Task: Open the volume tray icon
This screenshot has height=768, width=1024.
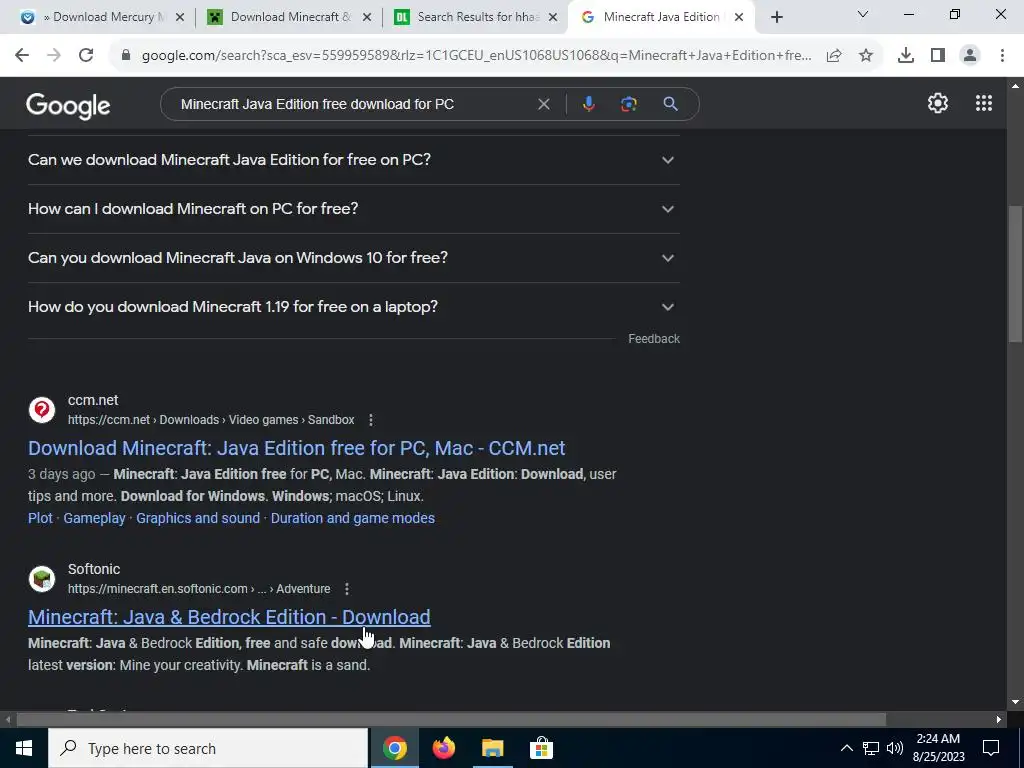Action: 895,748
